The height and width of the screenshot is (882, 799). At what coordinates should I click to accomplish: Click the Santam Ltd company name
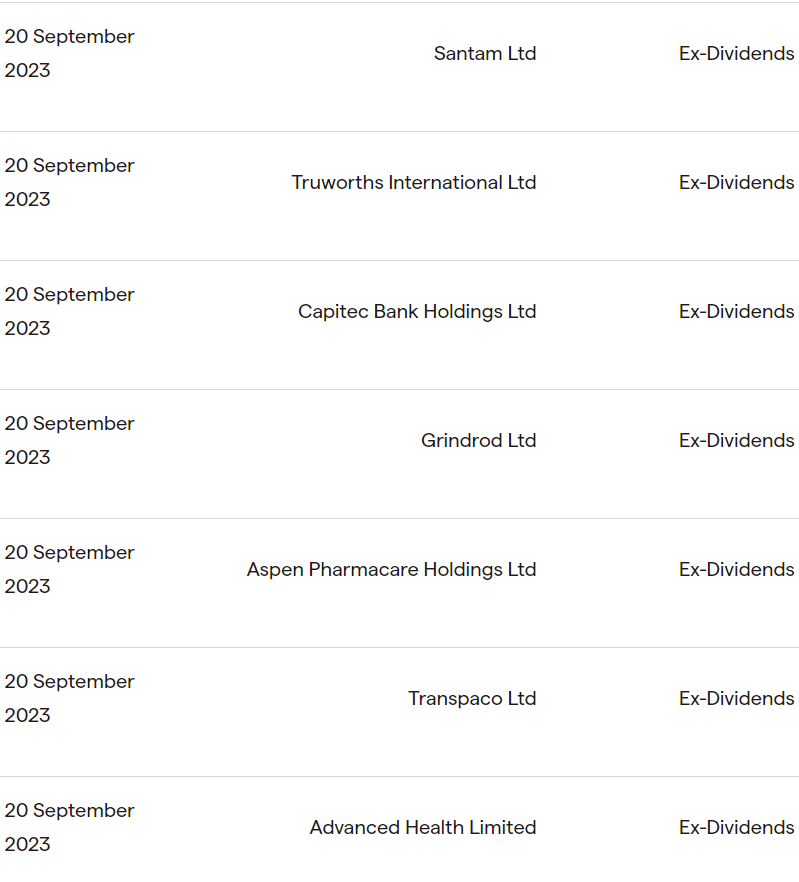point(485,53)
